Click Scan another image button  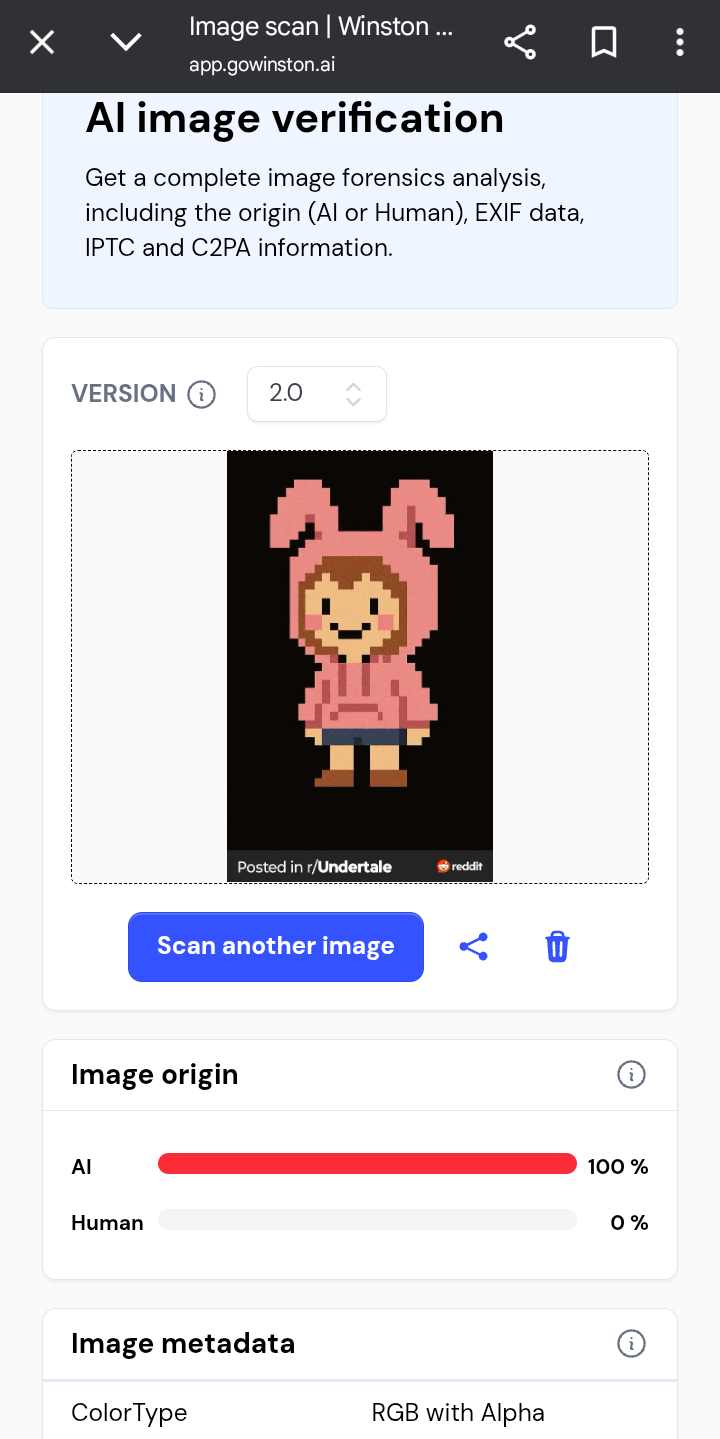click(276, 946)
